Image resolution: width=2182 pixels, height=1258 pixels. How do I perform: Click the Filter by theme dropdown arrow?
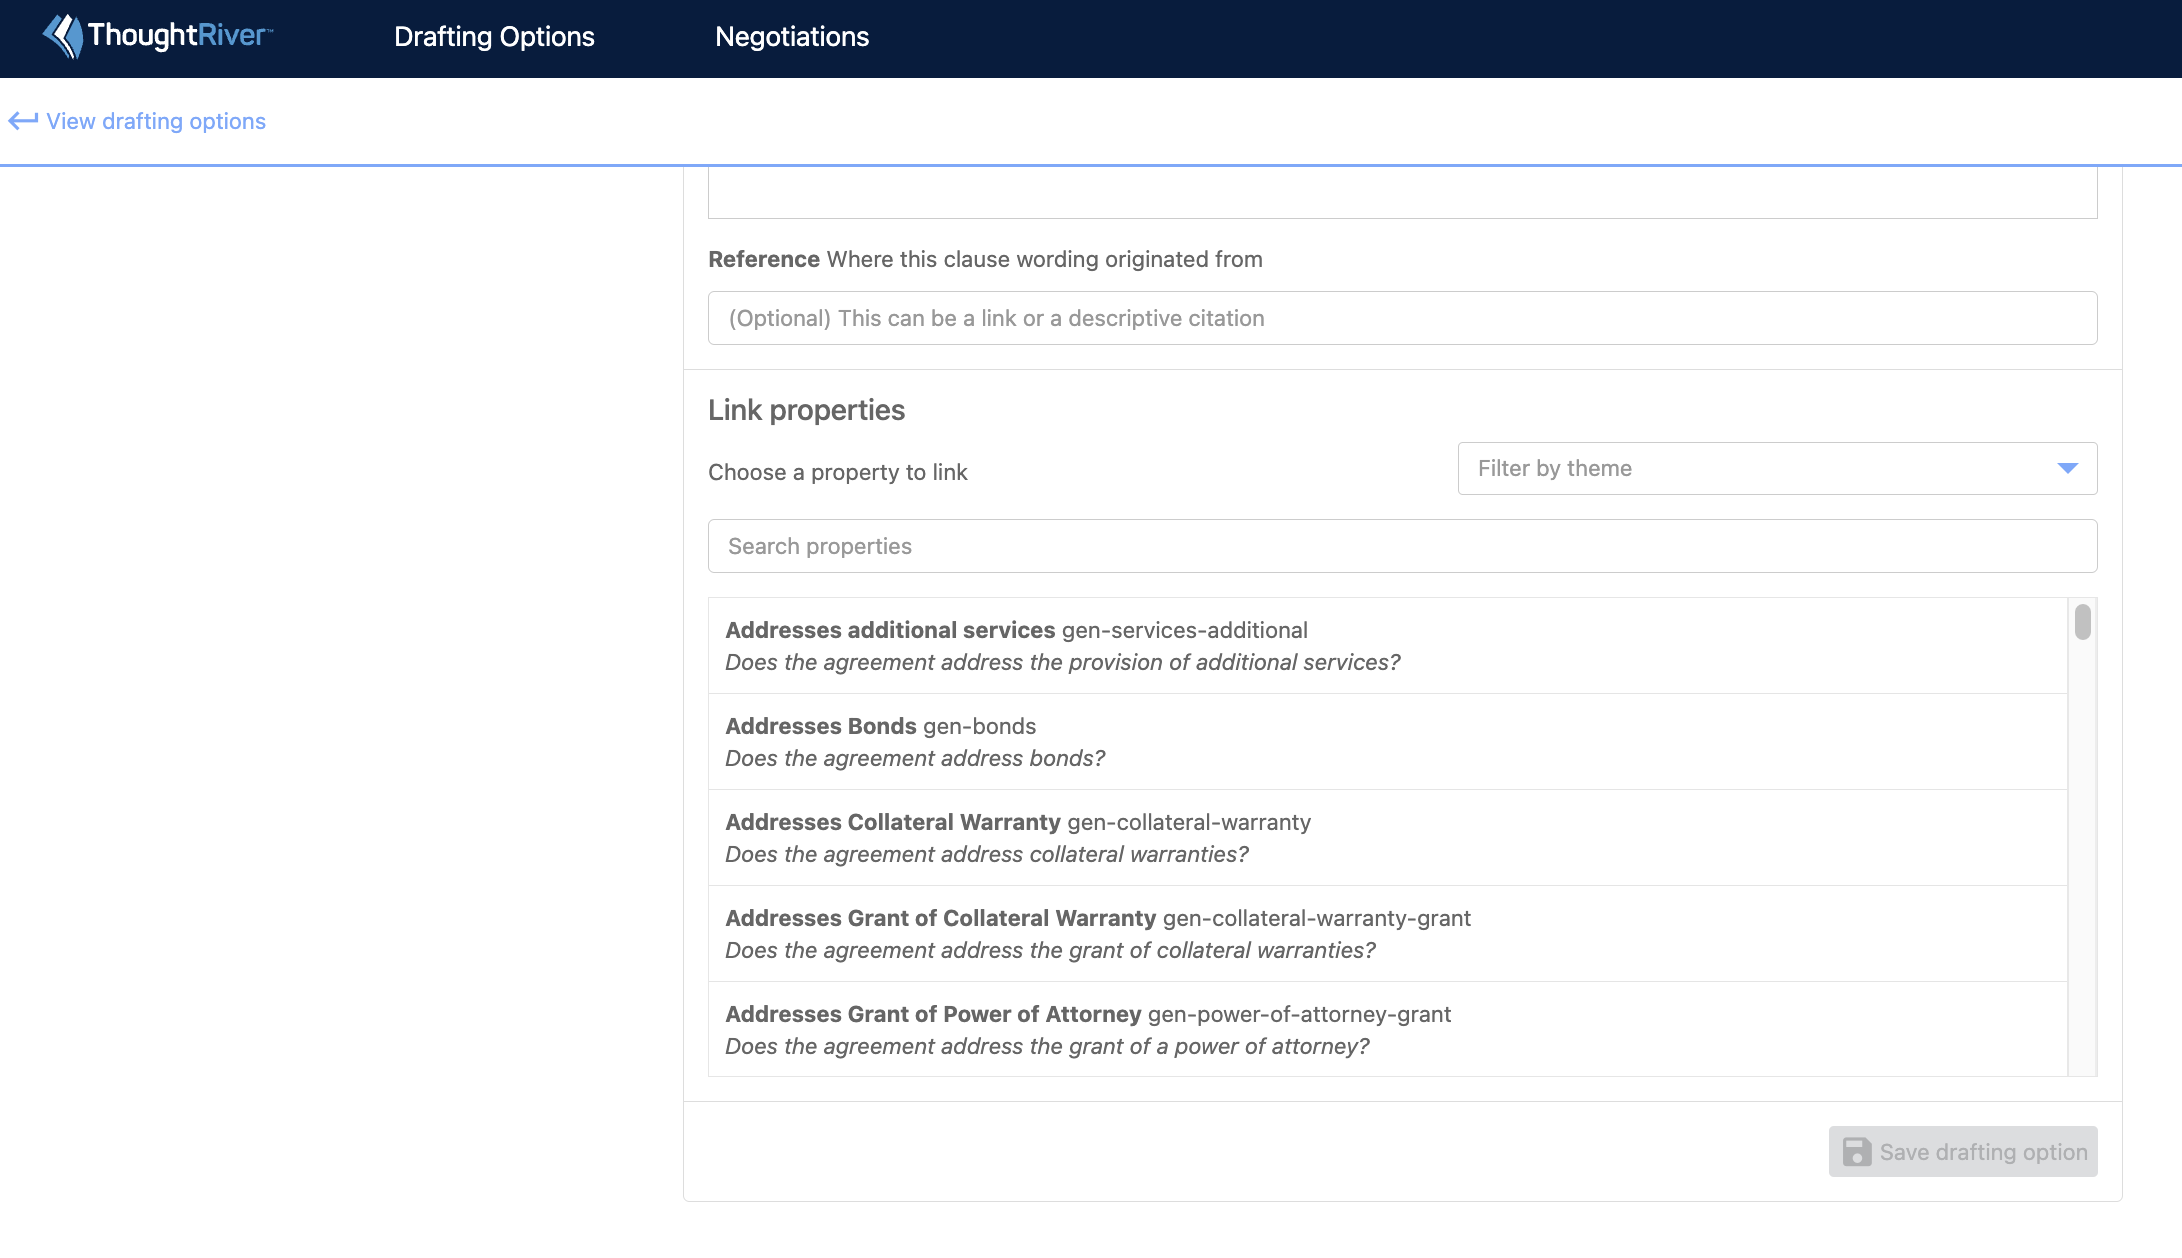pos(2067,468)
